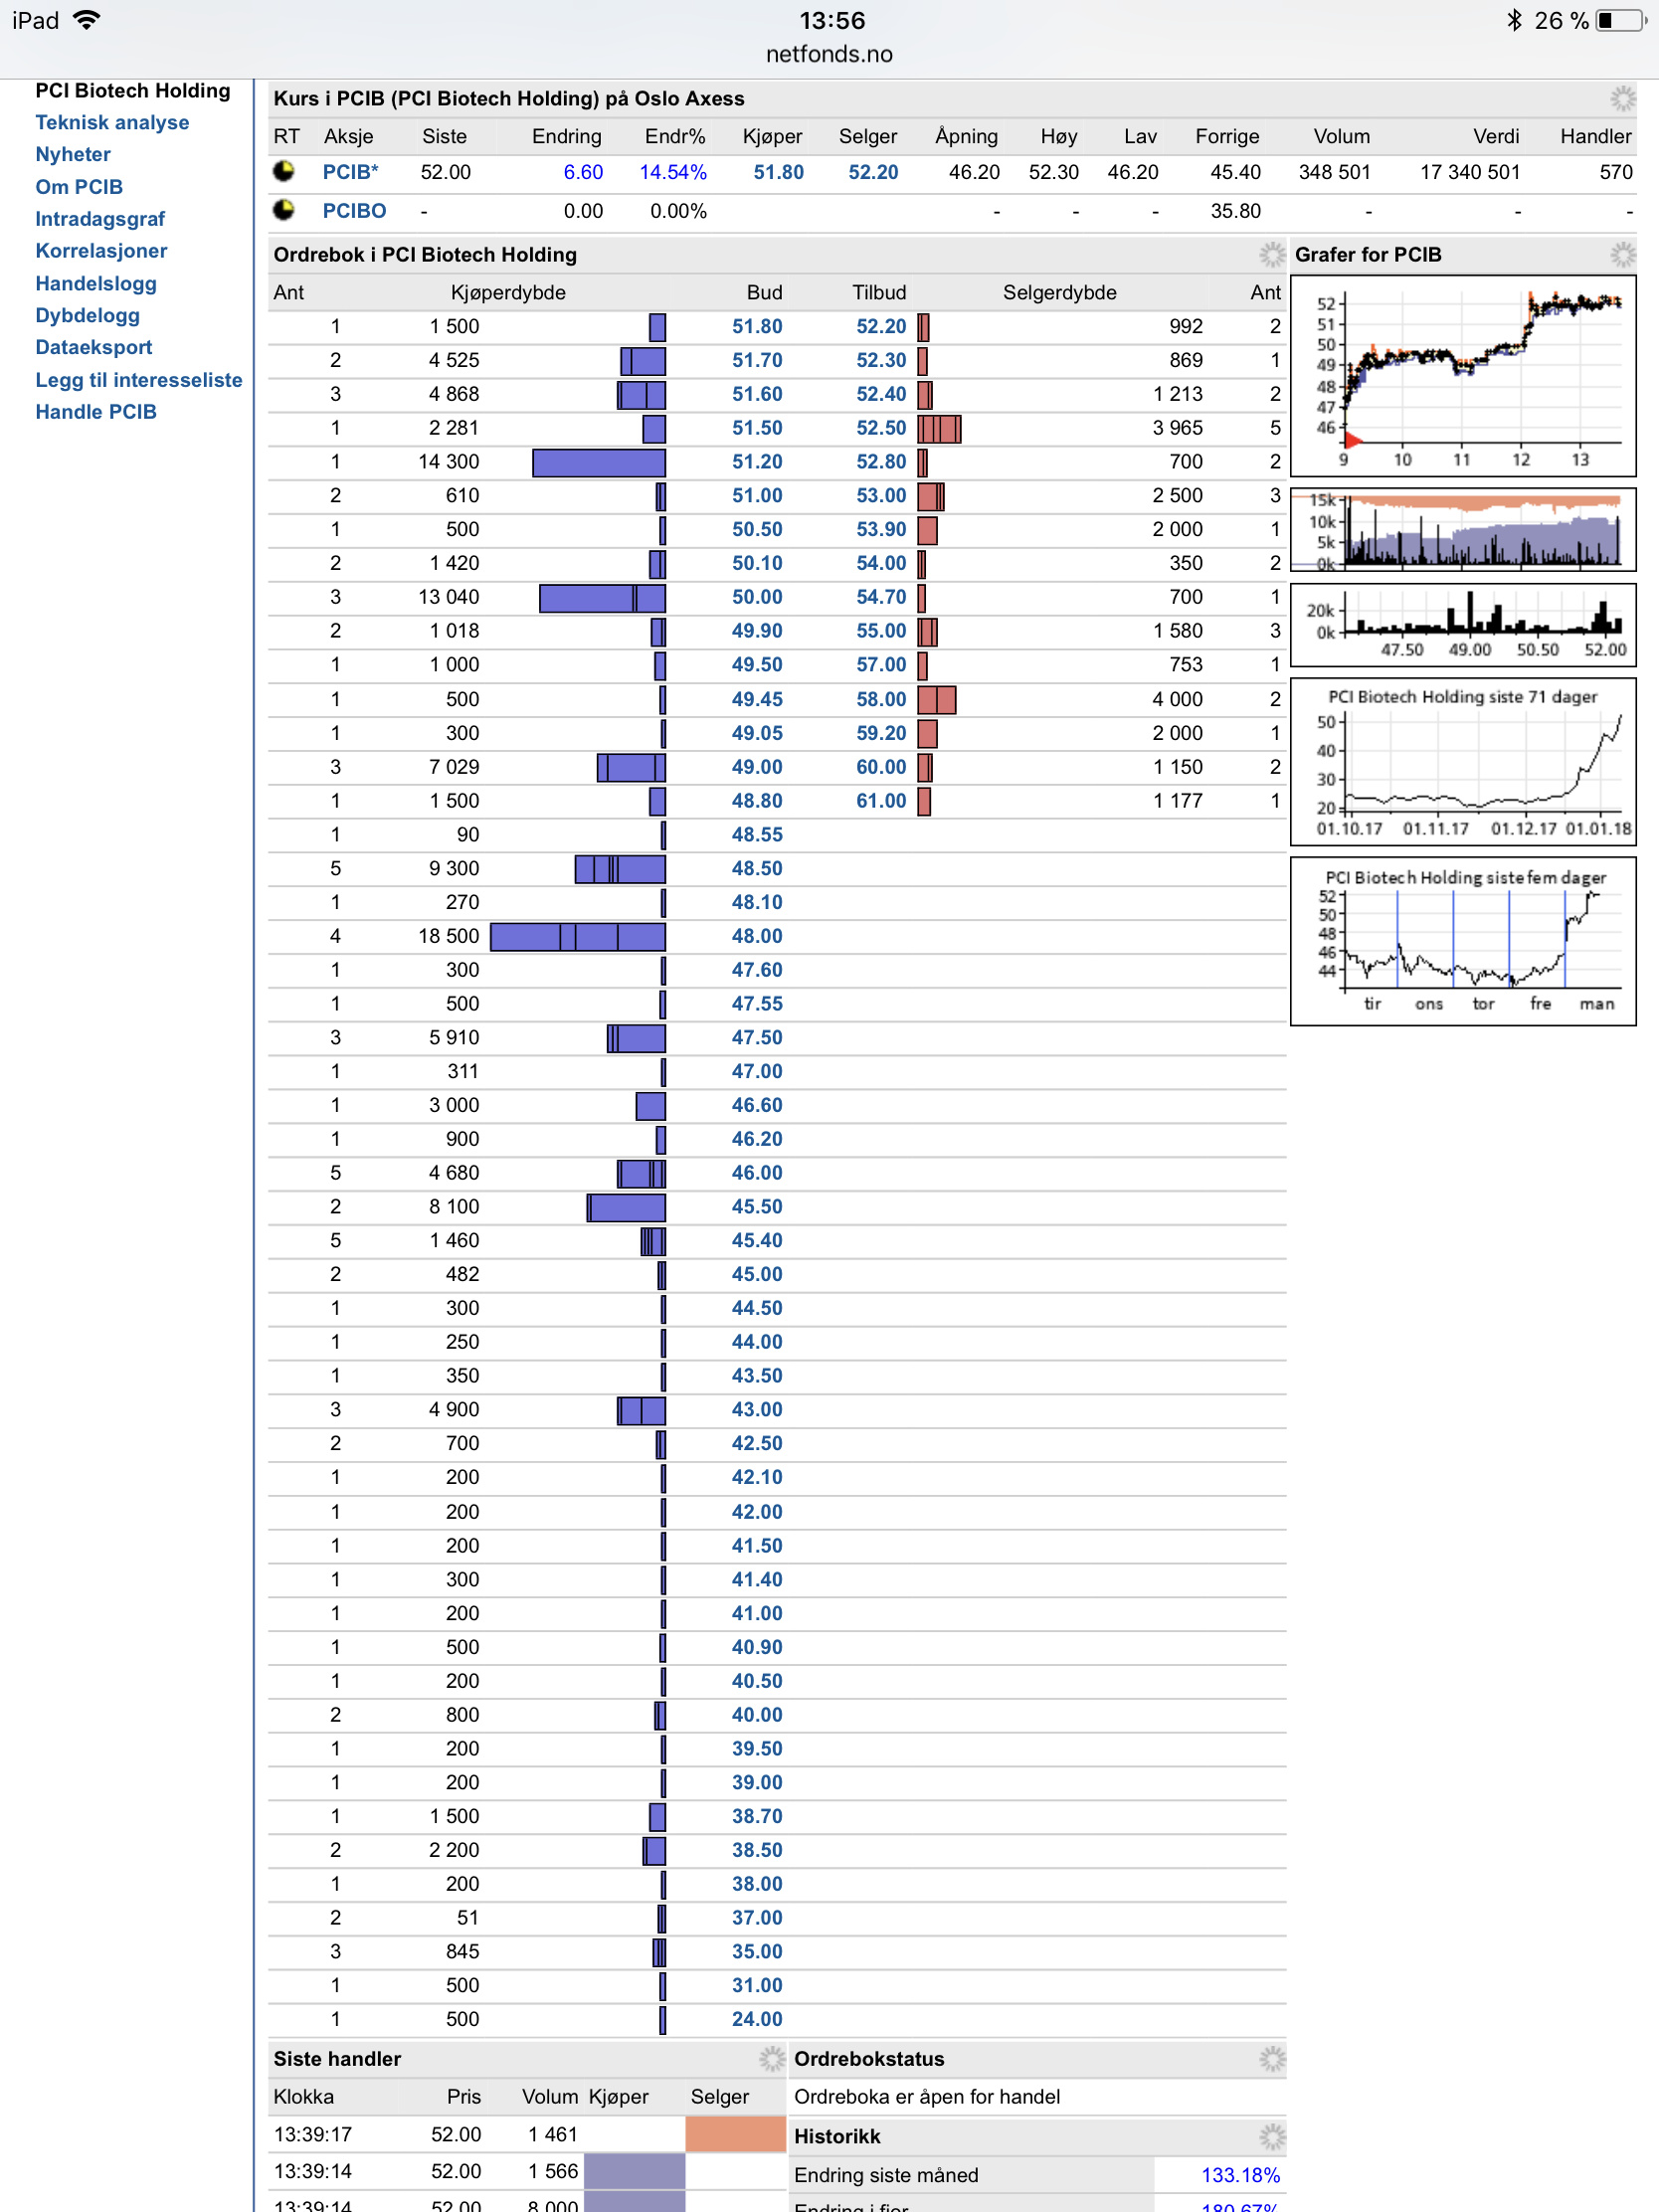This screenshot has width=1659, height=2212.
Task: Open the intraday price chart thumbnail
Action: coord(1463,376)
